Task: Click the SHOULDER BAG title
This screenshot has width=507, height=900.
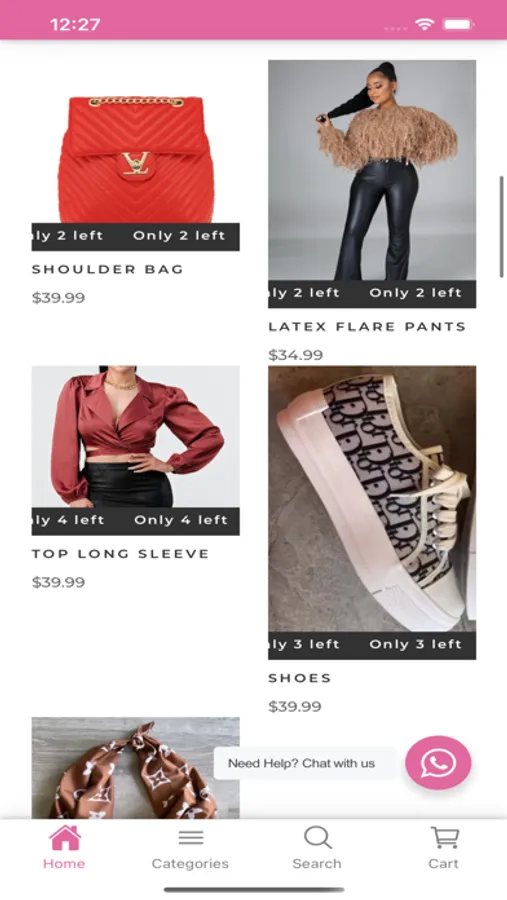Action: 107,269
